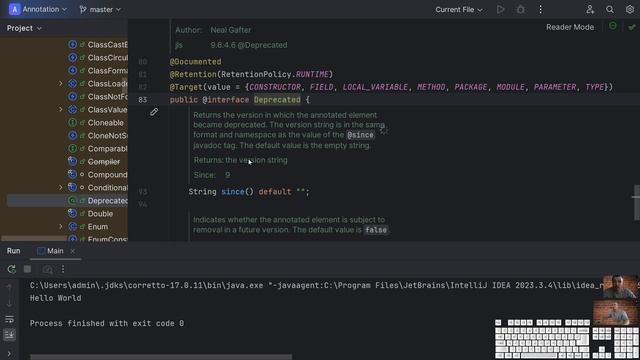
Task: Click the editor vertical scrollbar thumb
Action: click(636, 203)
